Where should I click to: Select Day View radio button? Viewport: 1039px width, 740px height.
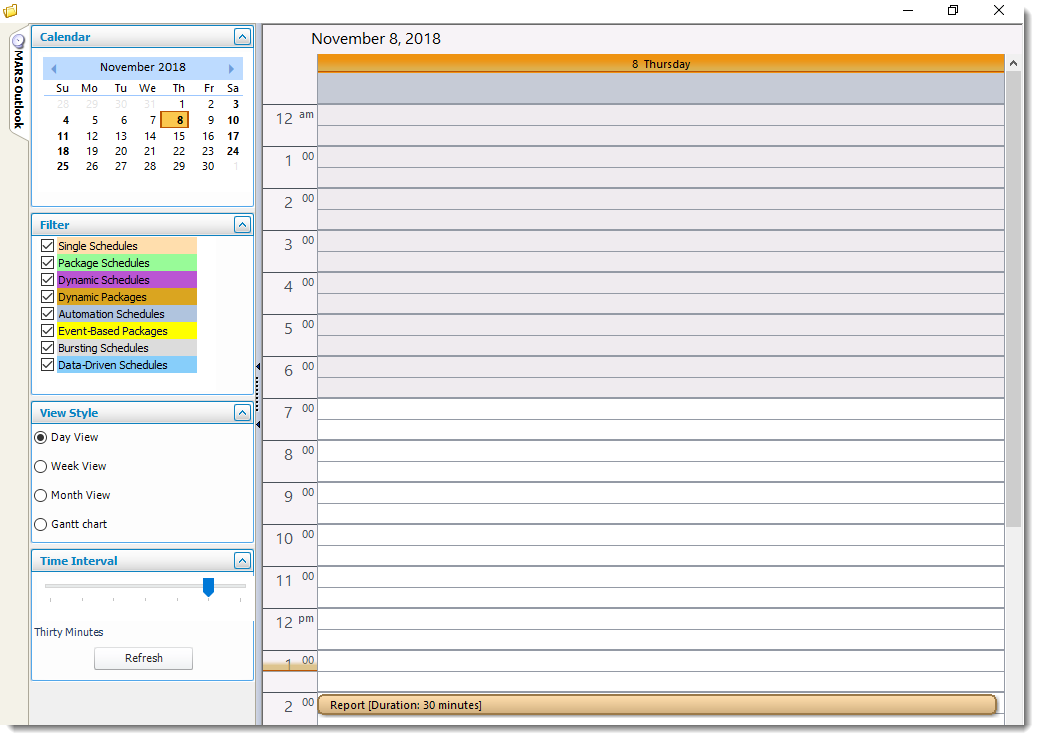pos(40,437)
